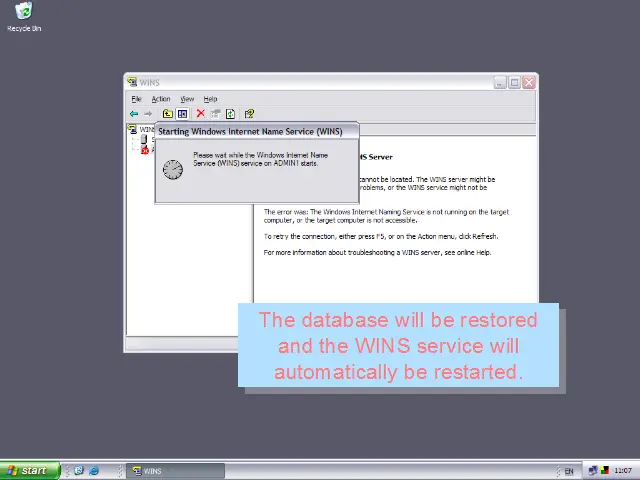The image size is (640, 480).
Task: Open the Action menu
Action: click(161, 99)
